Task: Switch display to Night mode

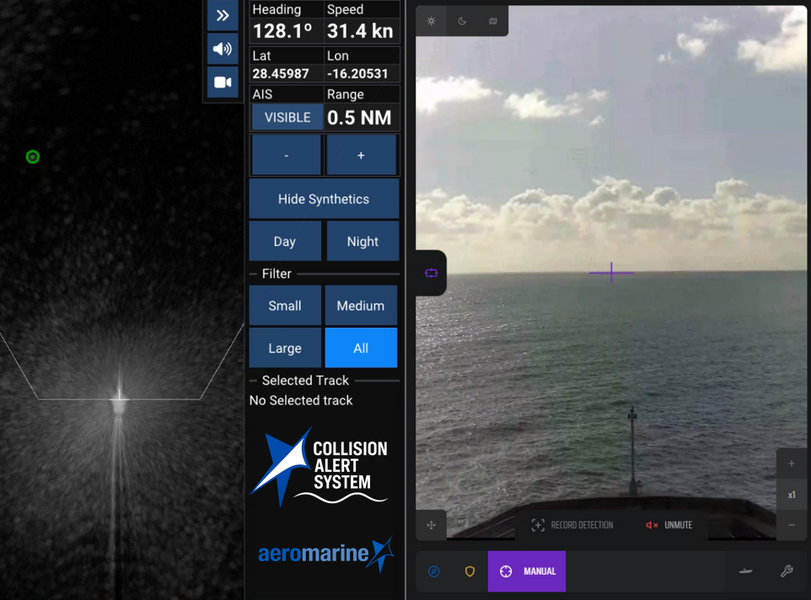Action: [363, 241]
